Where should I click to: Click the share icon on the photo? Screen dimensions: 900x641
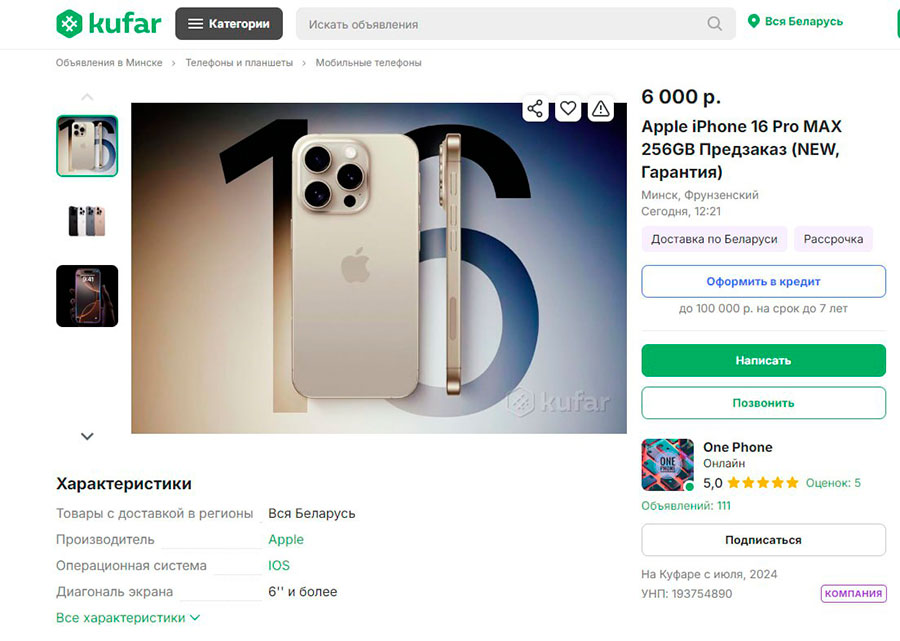point(535,109)
